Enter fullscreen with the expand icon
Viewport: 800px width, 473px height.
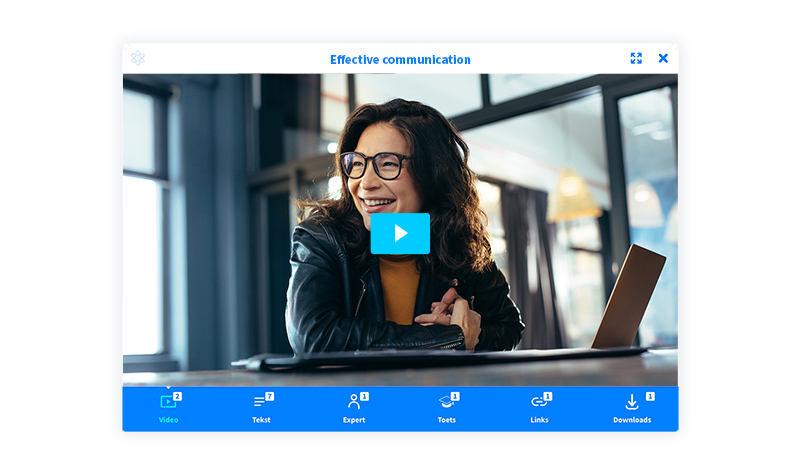pyautogui.click(x=636, y=58)
